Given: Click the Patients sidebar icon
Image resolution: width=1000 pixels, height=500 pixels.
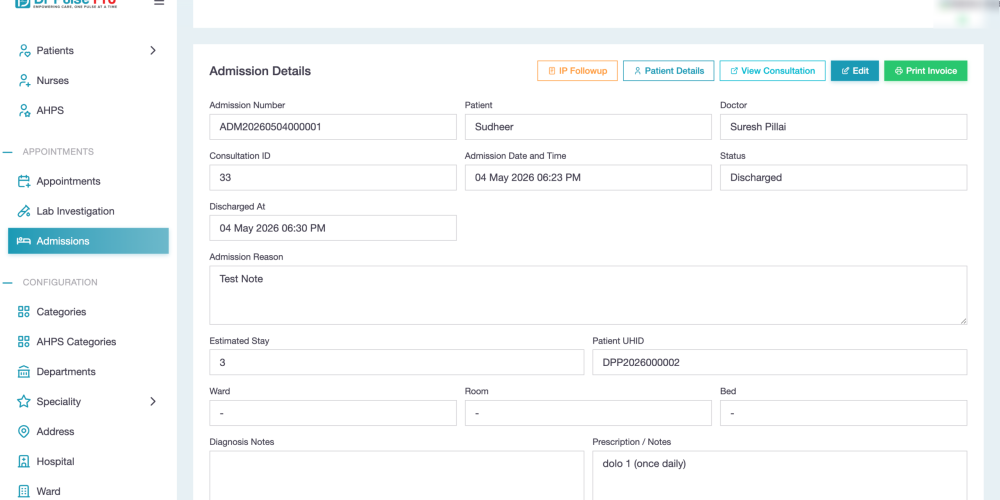Looking at the screenshot, I should pyautogui.click(x=24, y=50).
